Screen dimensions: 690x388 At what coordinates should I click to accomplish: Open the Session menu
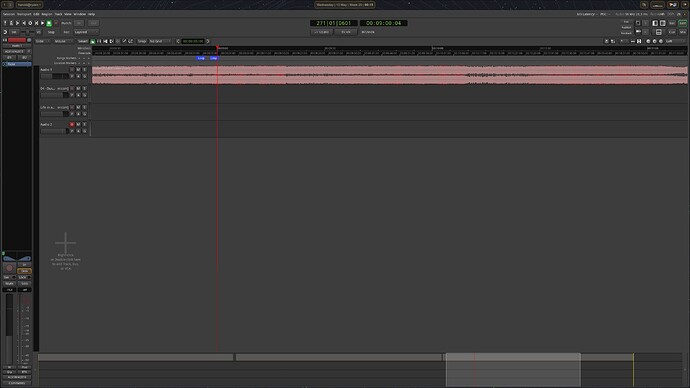[9, 14]
